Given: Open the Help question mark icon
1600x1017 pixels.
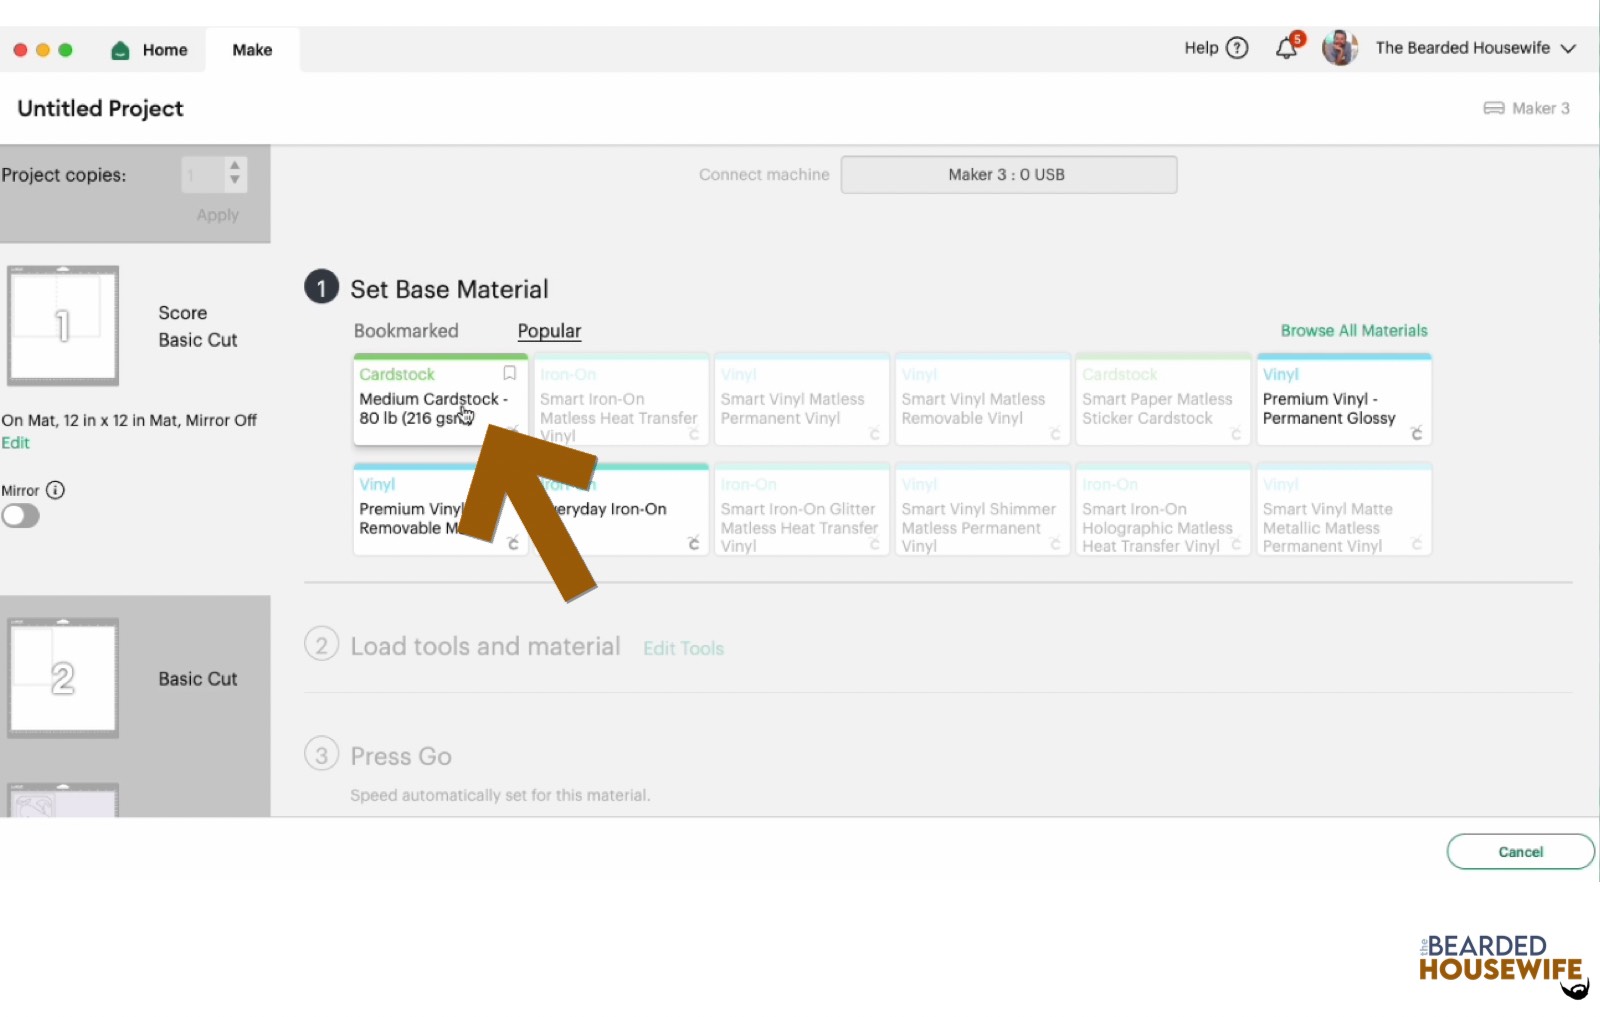Looking at the screenshot, I should 1236,47.
